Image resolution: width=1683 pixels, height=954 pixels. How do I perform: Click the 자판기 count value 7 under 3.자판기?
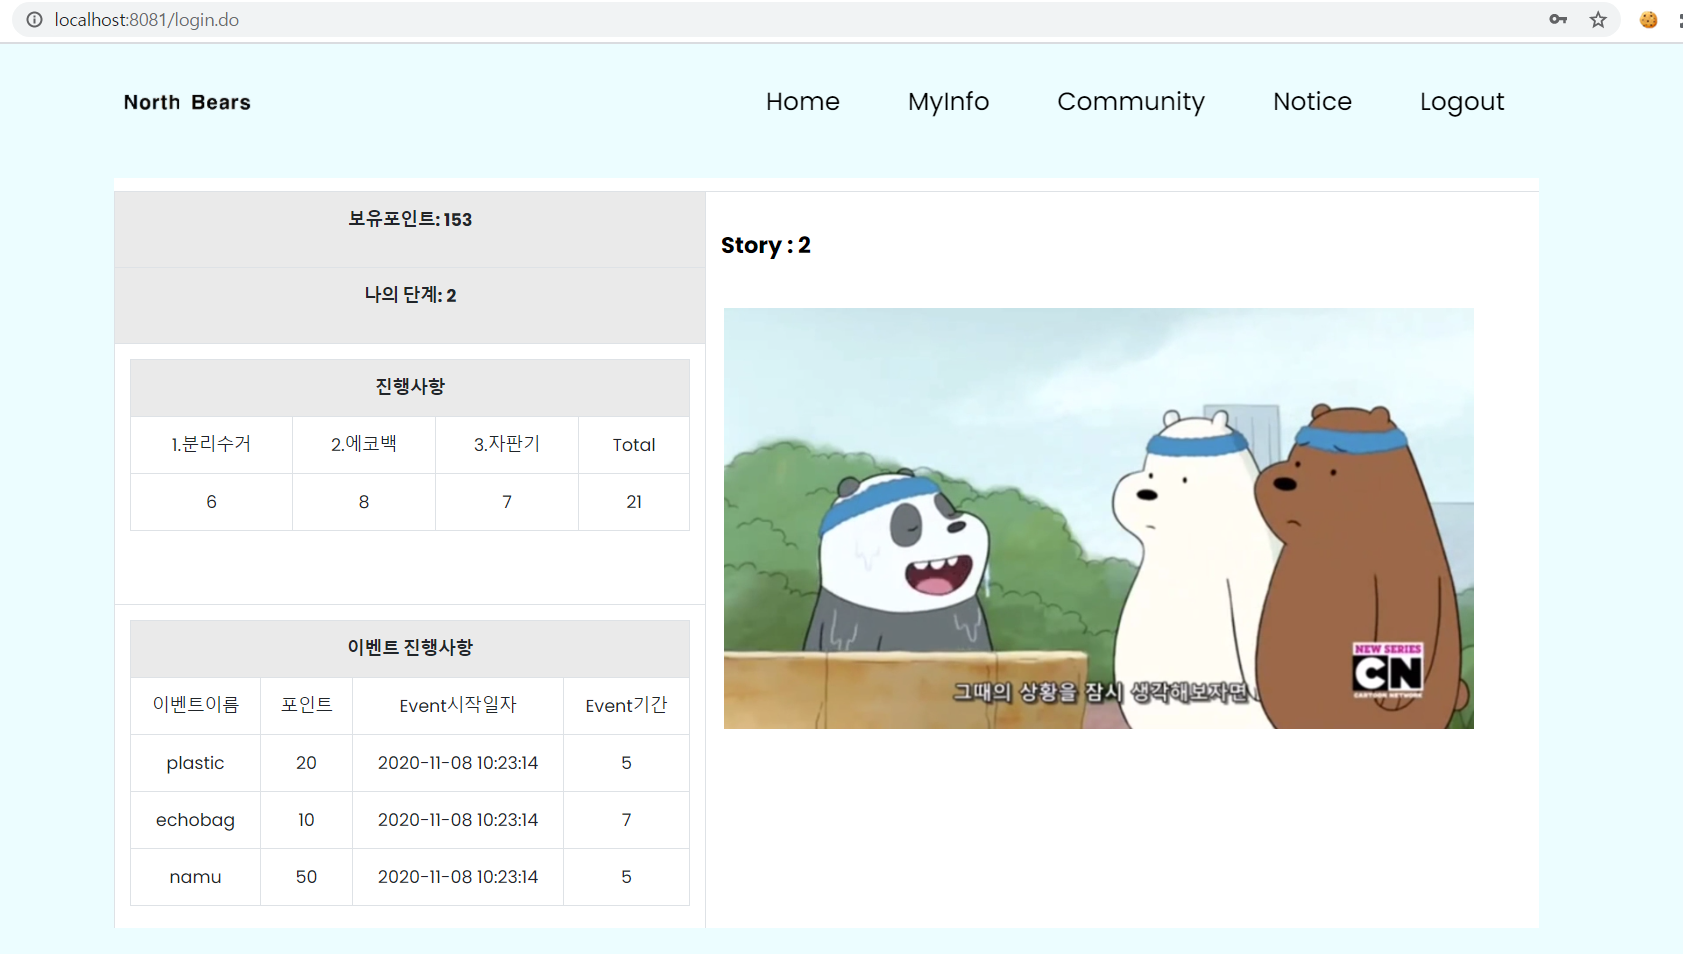pos(507,502)
